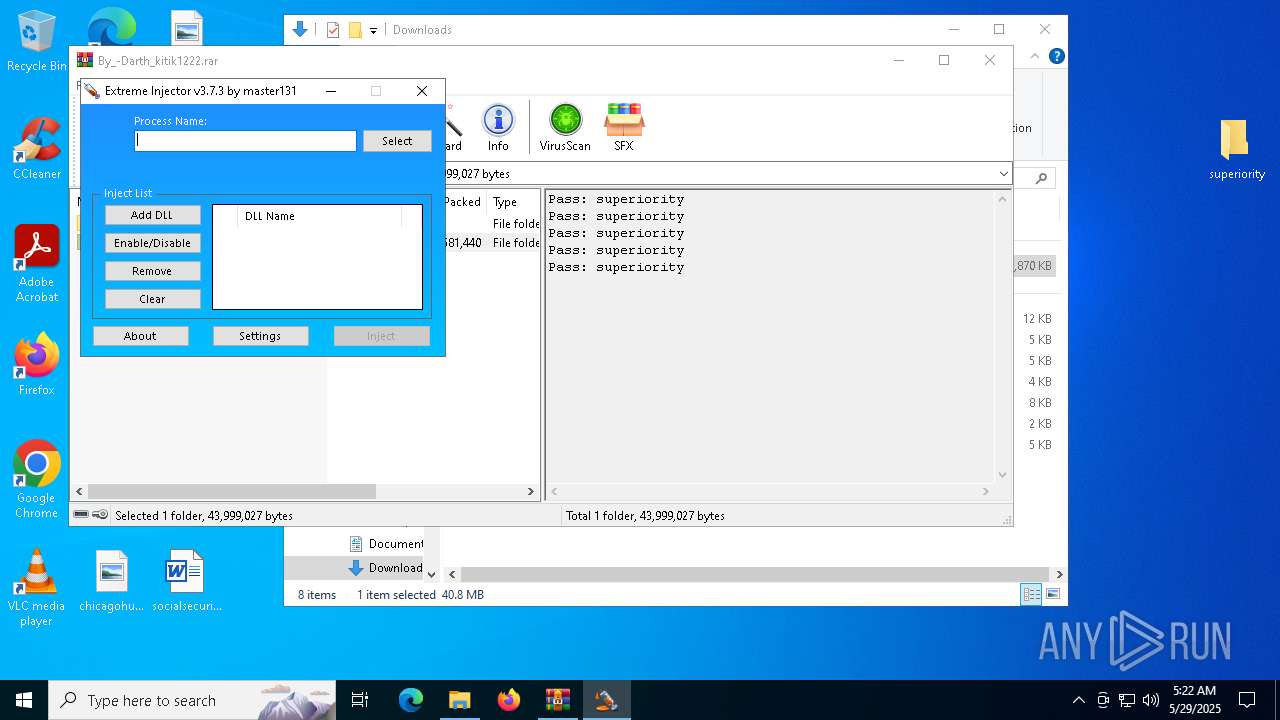
Task: Open CCleaner desktop shortcut
Action: pos(37,148)
